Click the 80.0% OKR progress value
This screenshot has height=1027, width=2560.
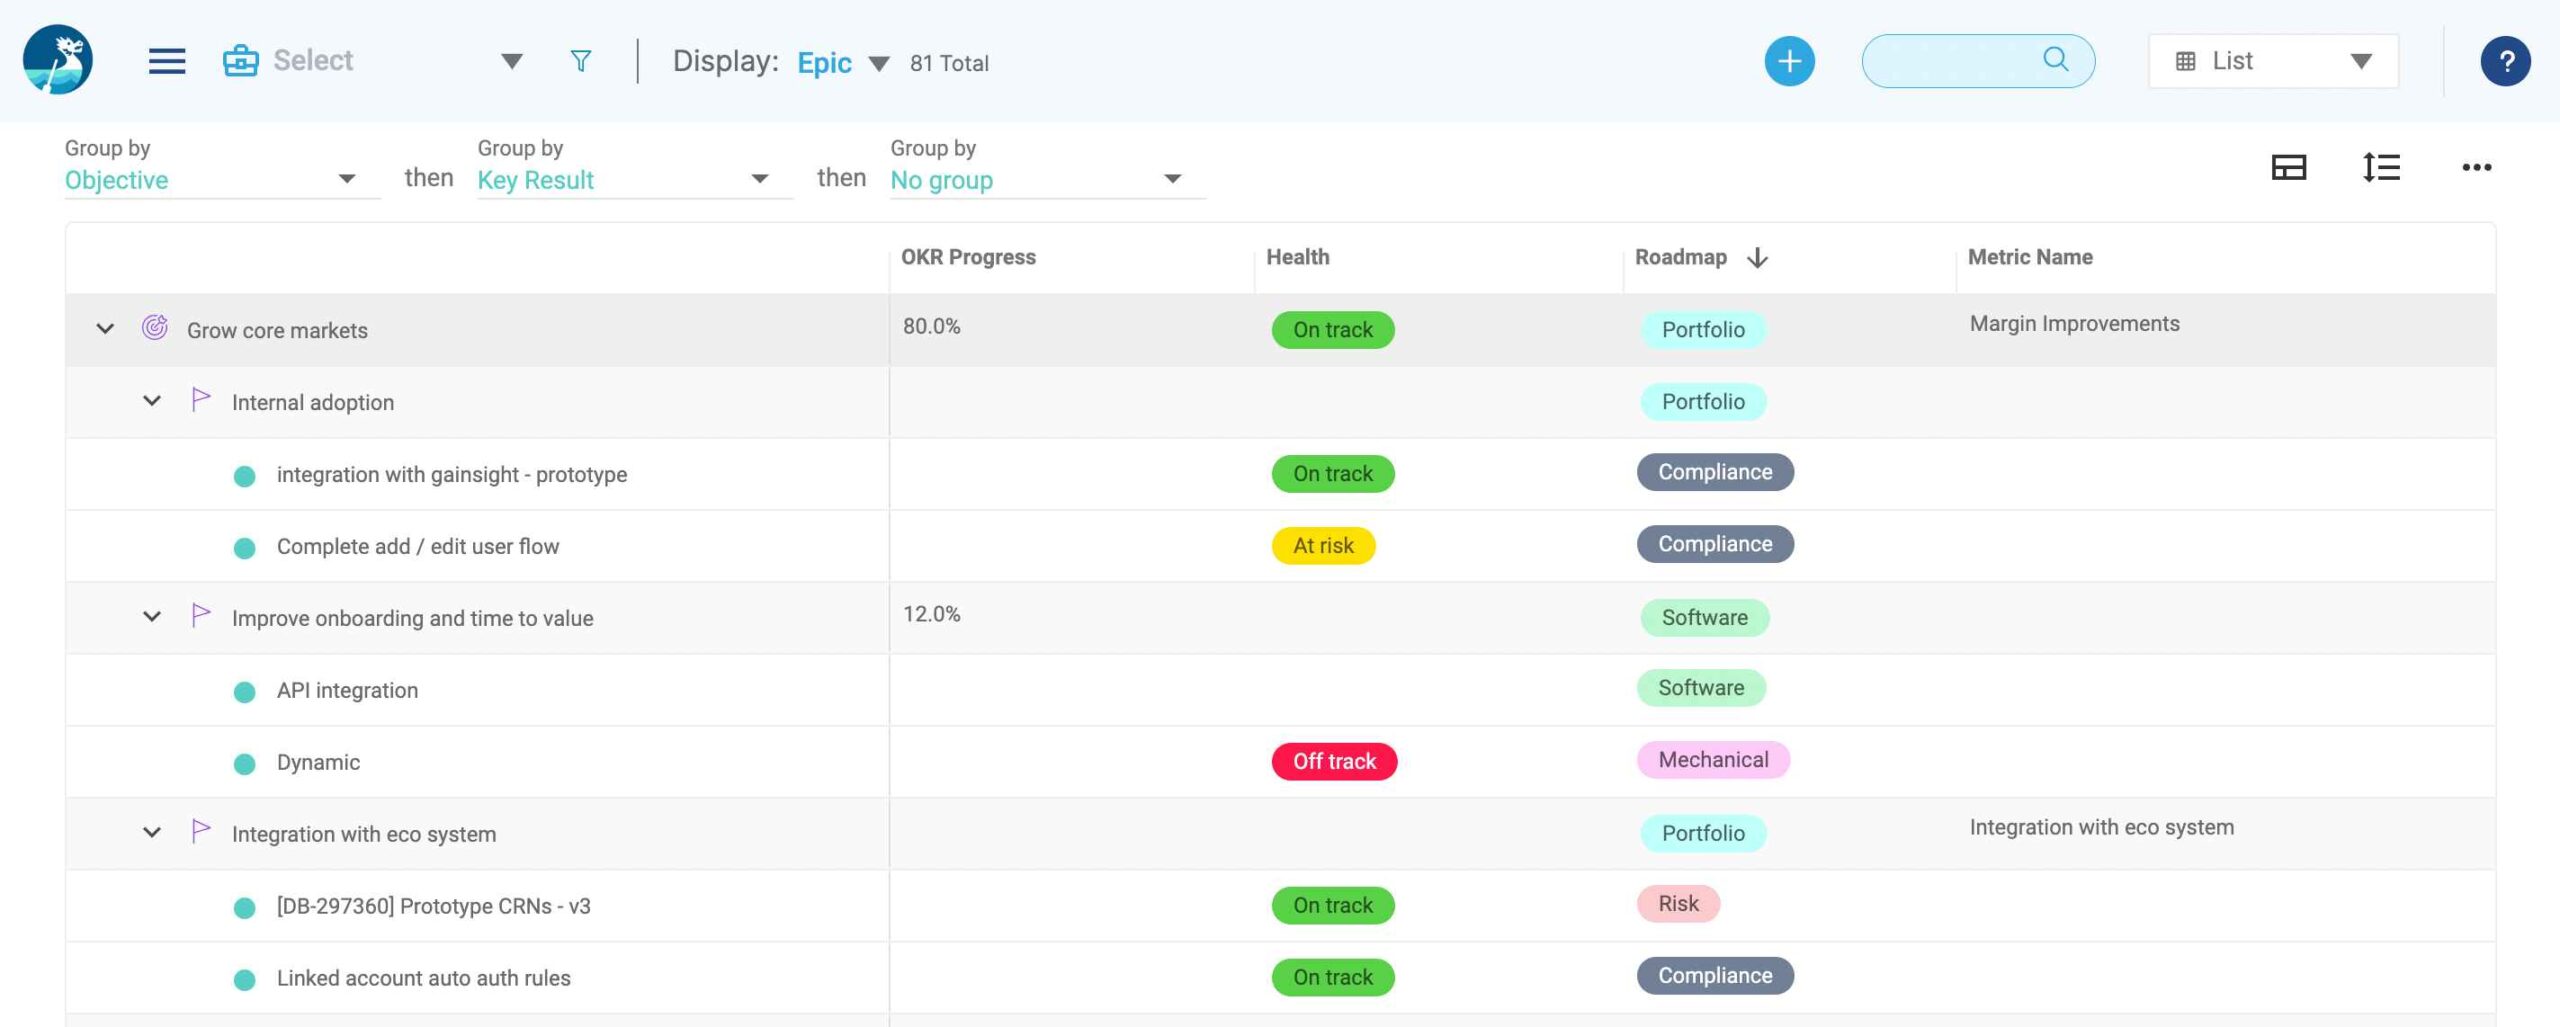click(x=931, y=326)
